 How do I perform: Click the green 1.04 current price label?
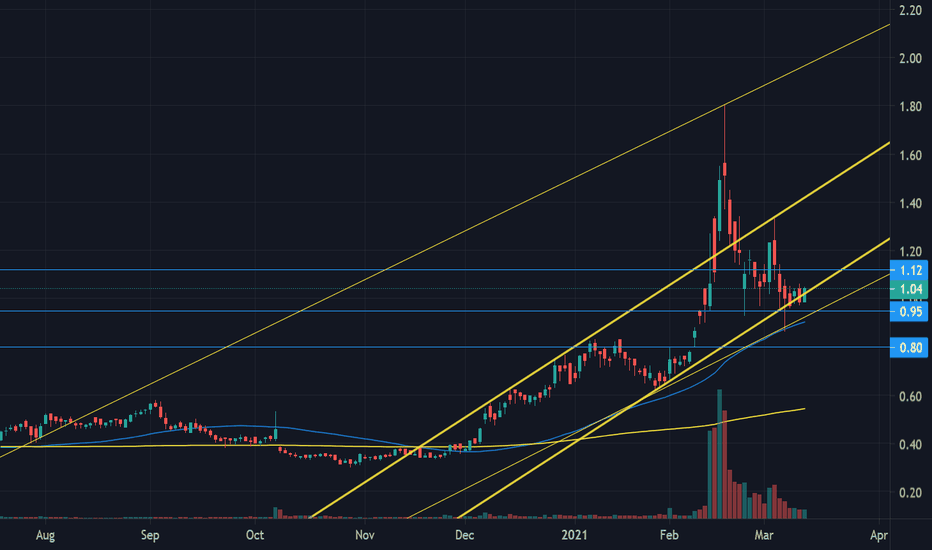click(909, 290)
